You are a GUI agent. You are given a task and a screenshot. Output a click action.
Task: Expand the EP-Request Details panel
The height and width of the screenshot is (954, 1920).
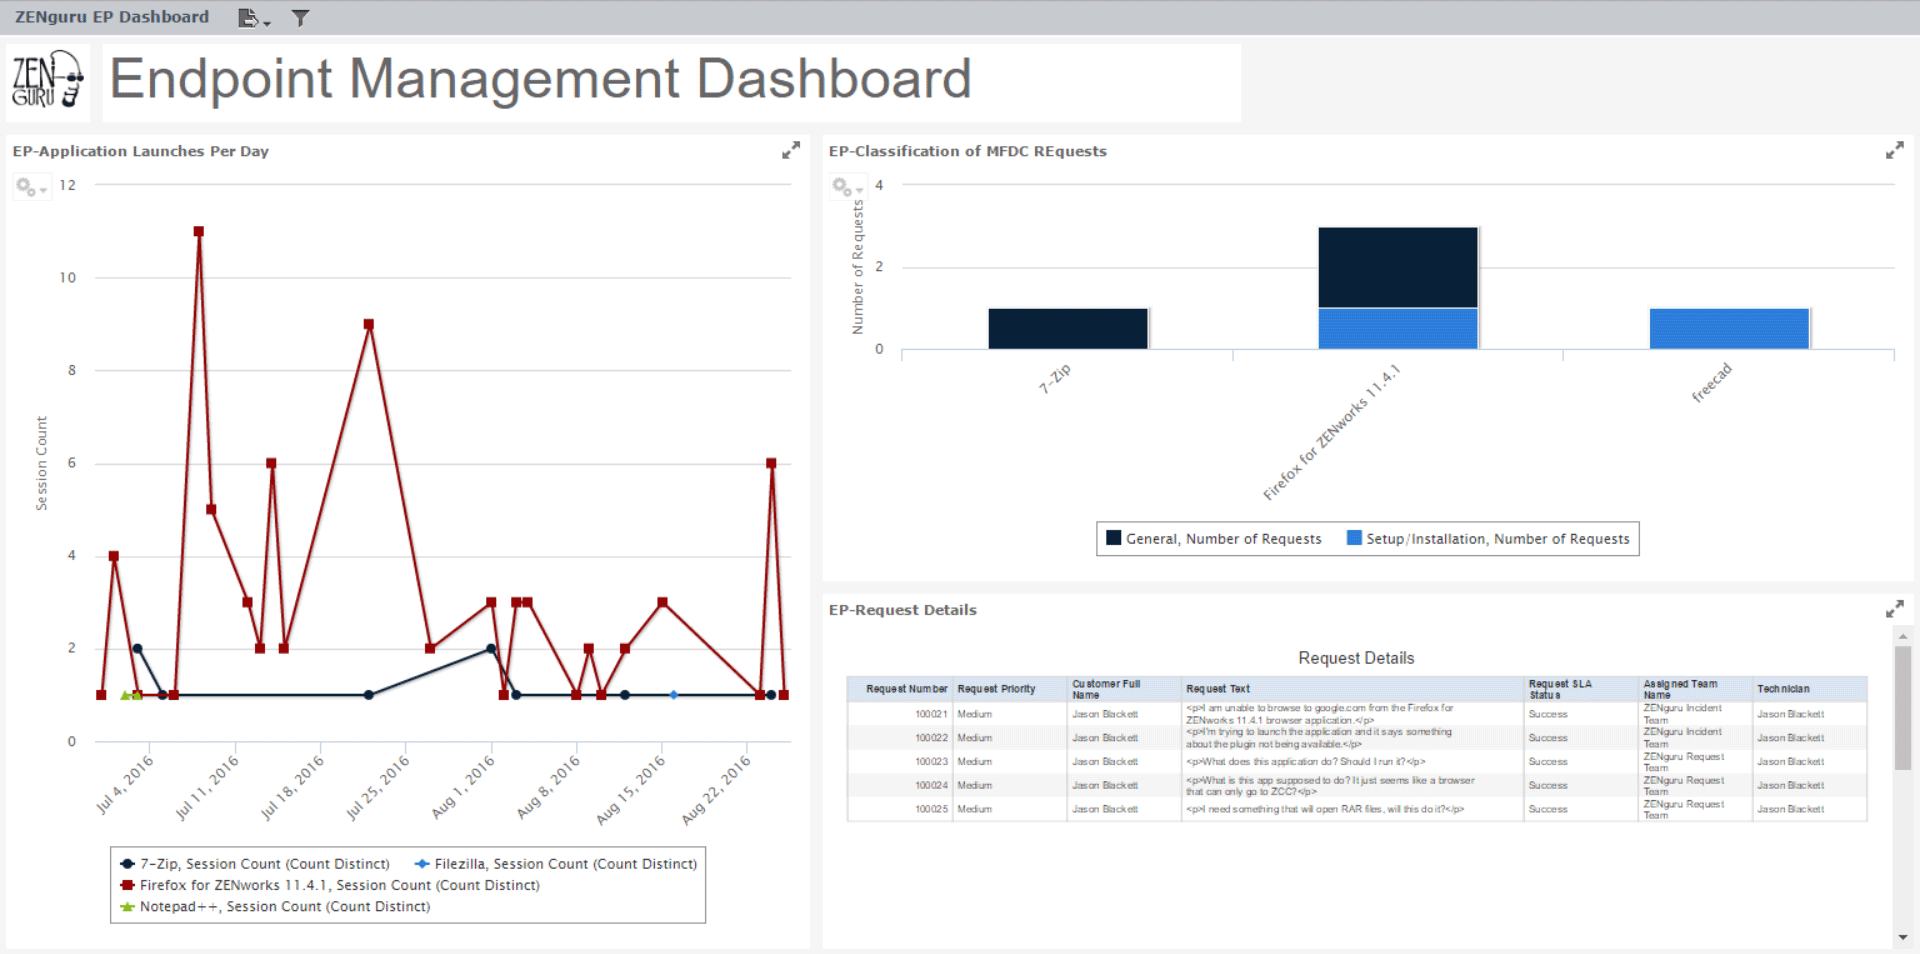[1894, 609]
